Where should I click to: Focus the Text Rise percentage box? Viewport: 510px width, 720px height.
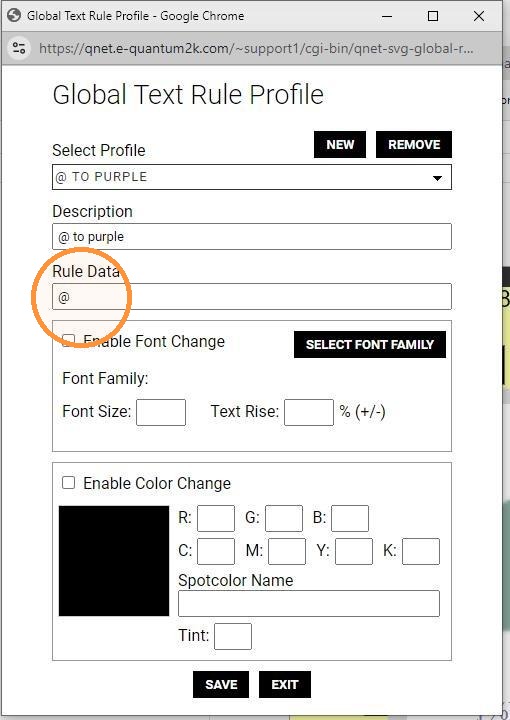309,412
